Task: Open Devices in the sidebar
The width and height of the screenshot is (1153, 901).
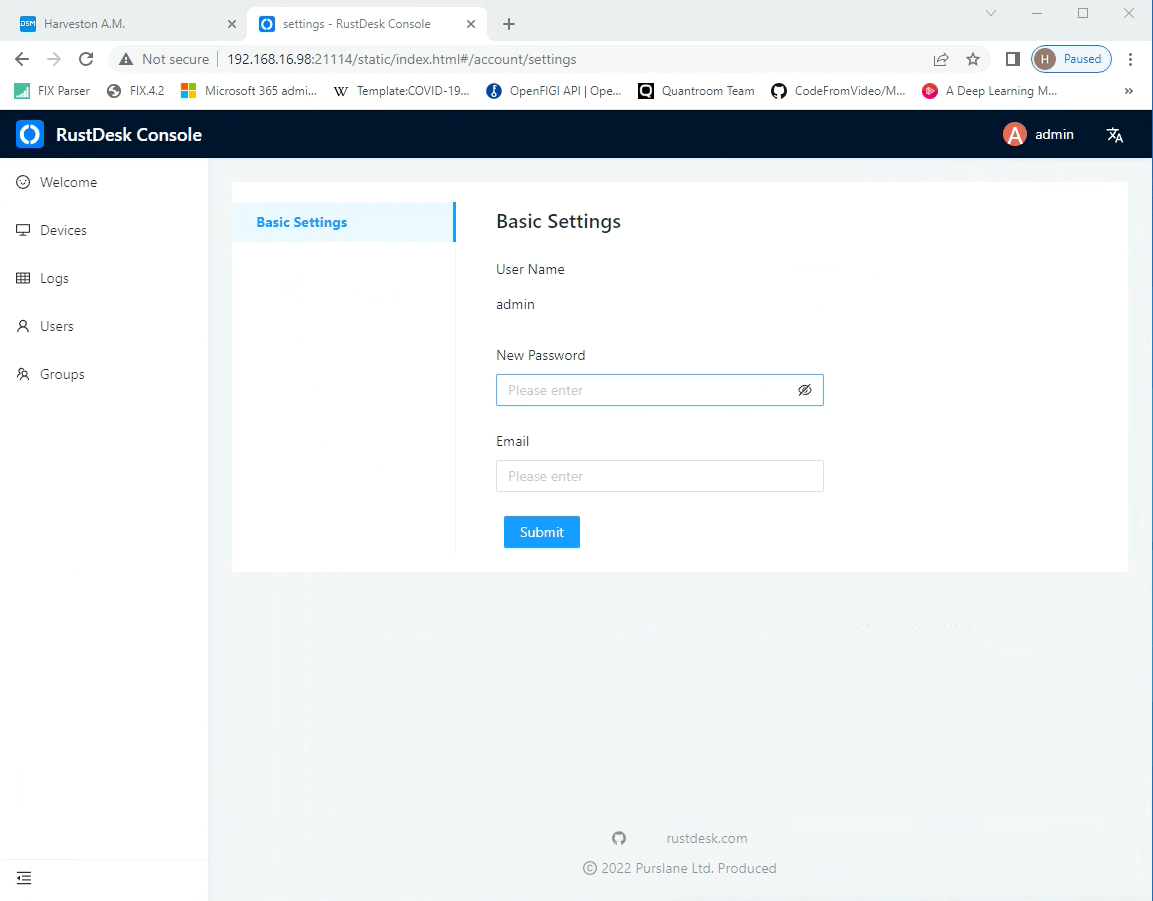Action: point(63,230)
